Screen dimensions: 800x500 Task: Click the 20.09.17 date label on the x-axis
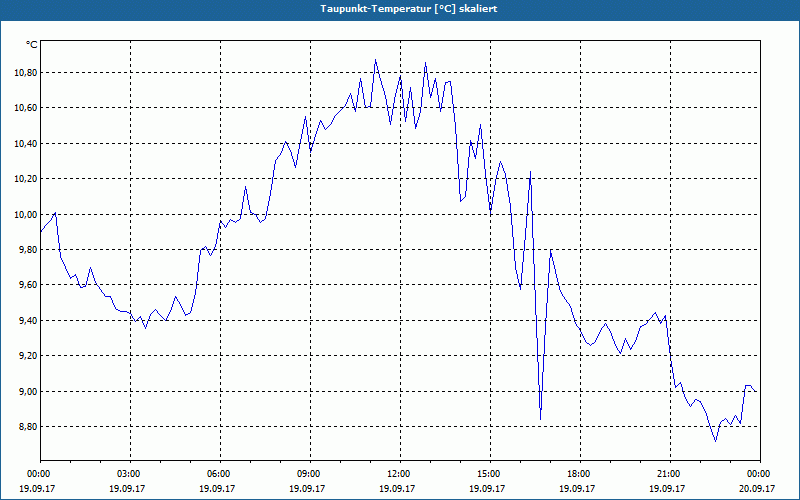pos(757,488)
